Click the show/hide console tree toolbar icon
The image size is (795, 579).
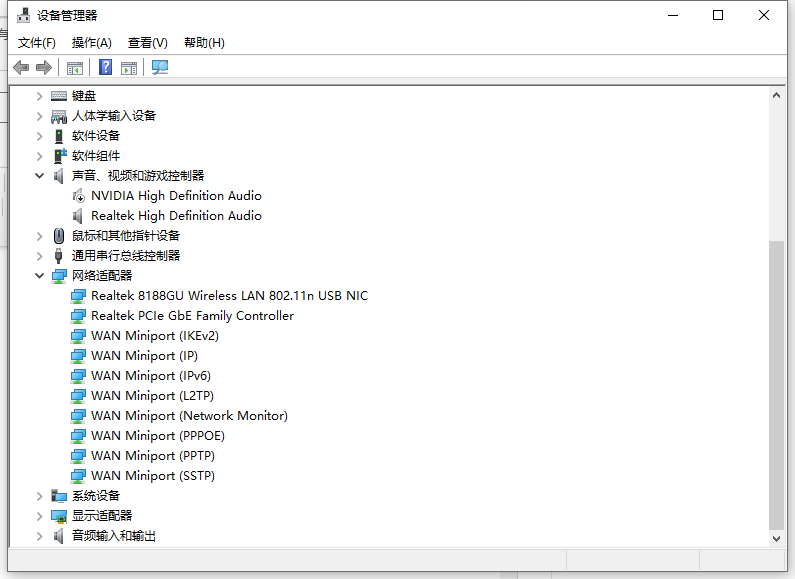75,67
